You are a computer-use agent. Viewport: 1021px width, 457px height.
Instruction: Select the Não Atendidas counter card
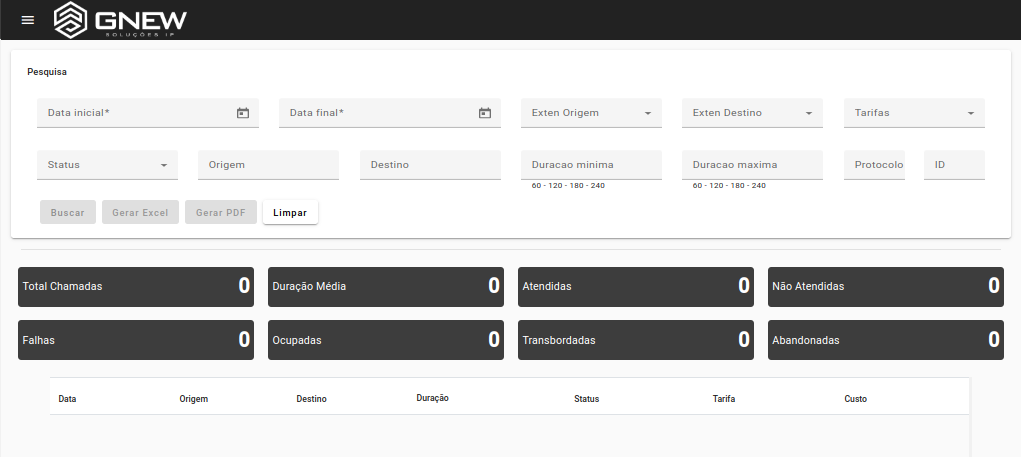(x=886, y=286)
